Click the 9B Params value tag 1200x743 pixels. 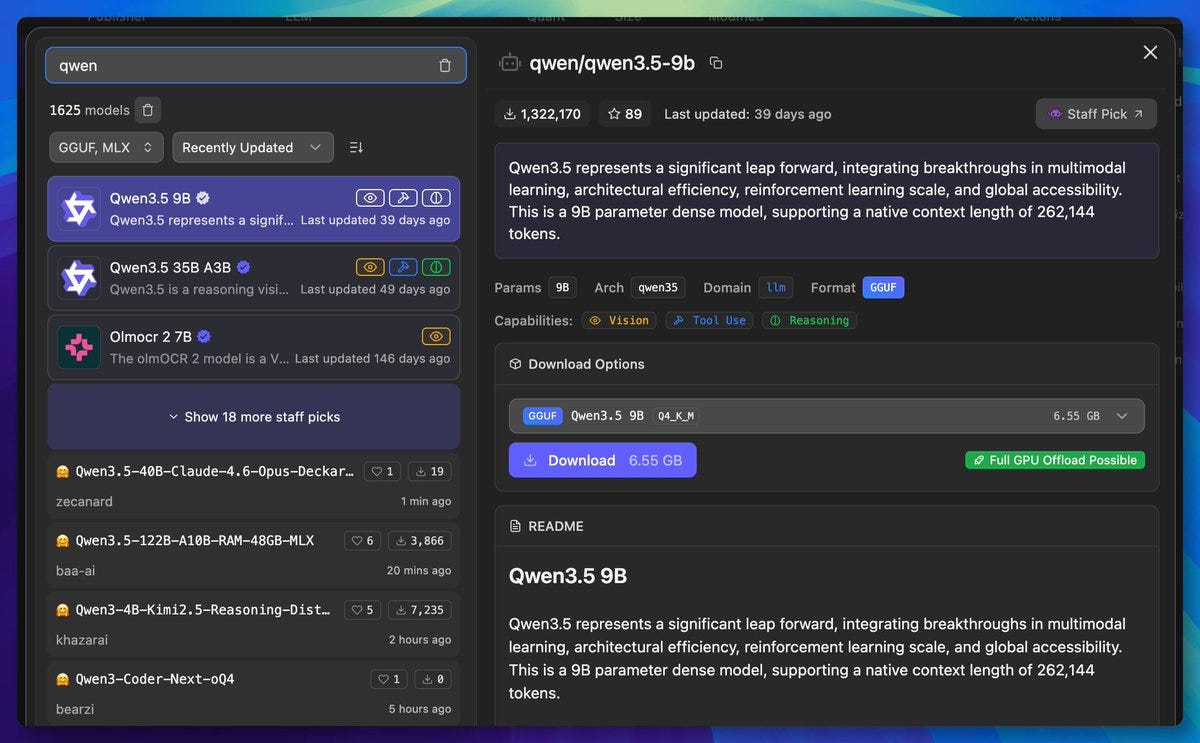click(x=562, y=287)
